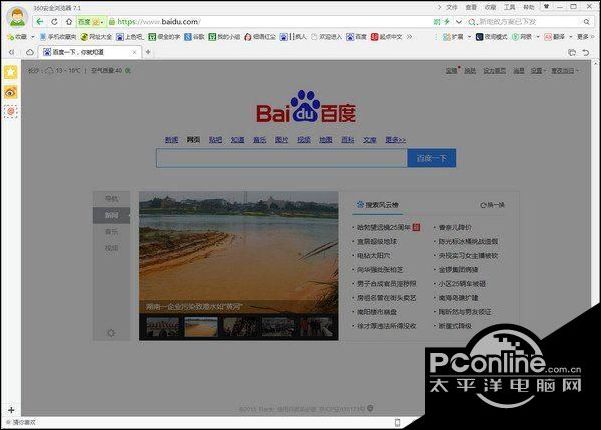Show more bookmarks with double chevron
Image resolution: width=601 pixels, height=430 pixels.
pos(410,37)
